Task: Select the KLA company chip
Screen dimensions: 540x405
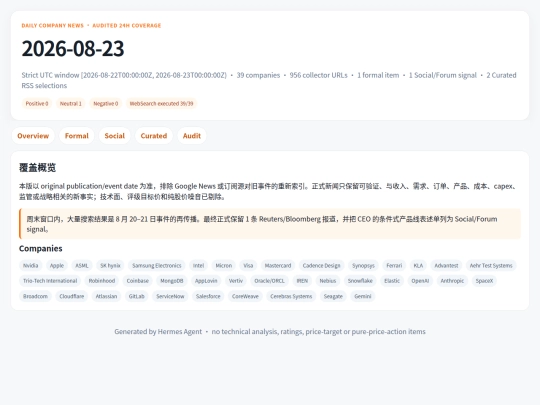Action: (x=418, y=266)
